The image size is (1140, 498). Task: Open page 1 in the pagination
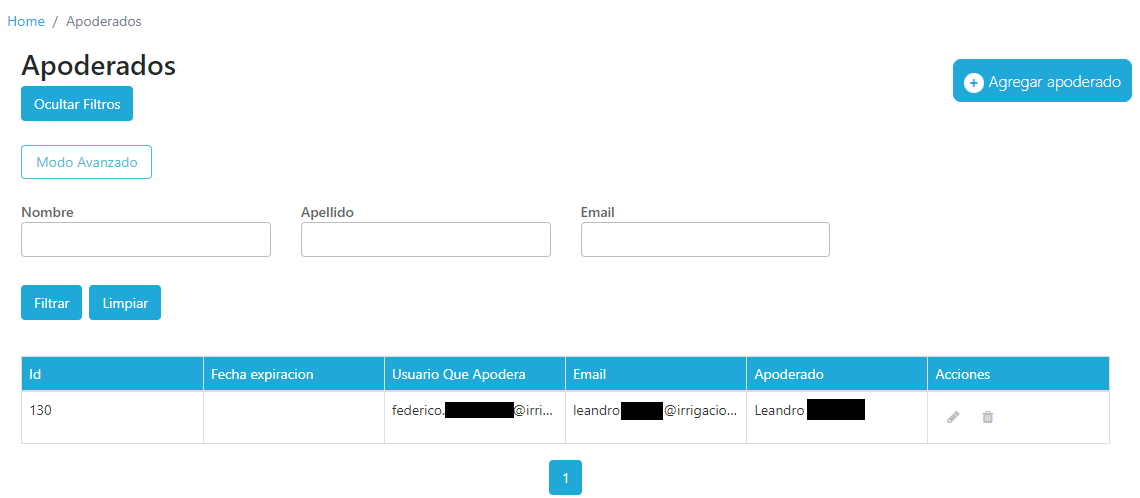pos(565,478)
